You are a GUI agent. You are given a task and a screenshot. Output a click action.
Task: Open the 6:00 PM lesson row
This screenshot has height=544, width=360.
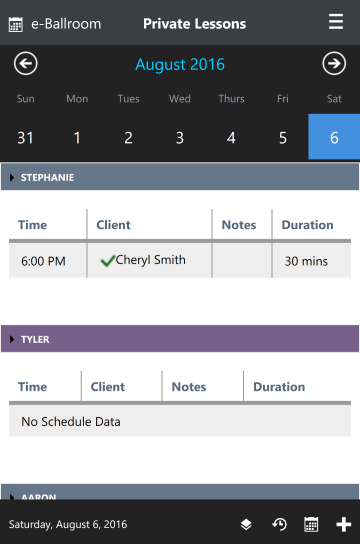click(x=180, y=261)
